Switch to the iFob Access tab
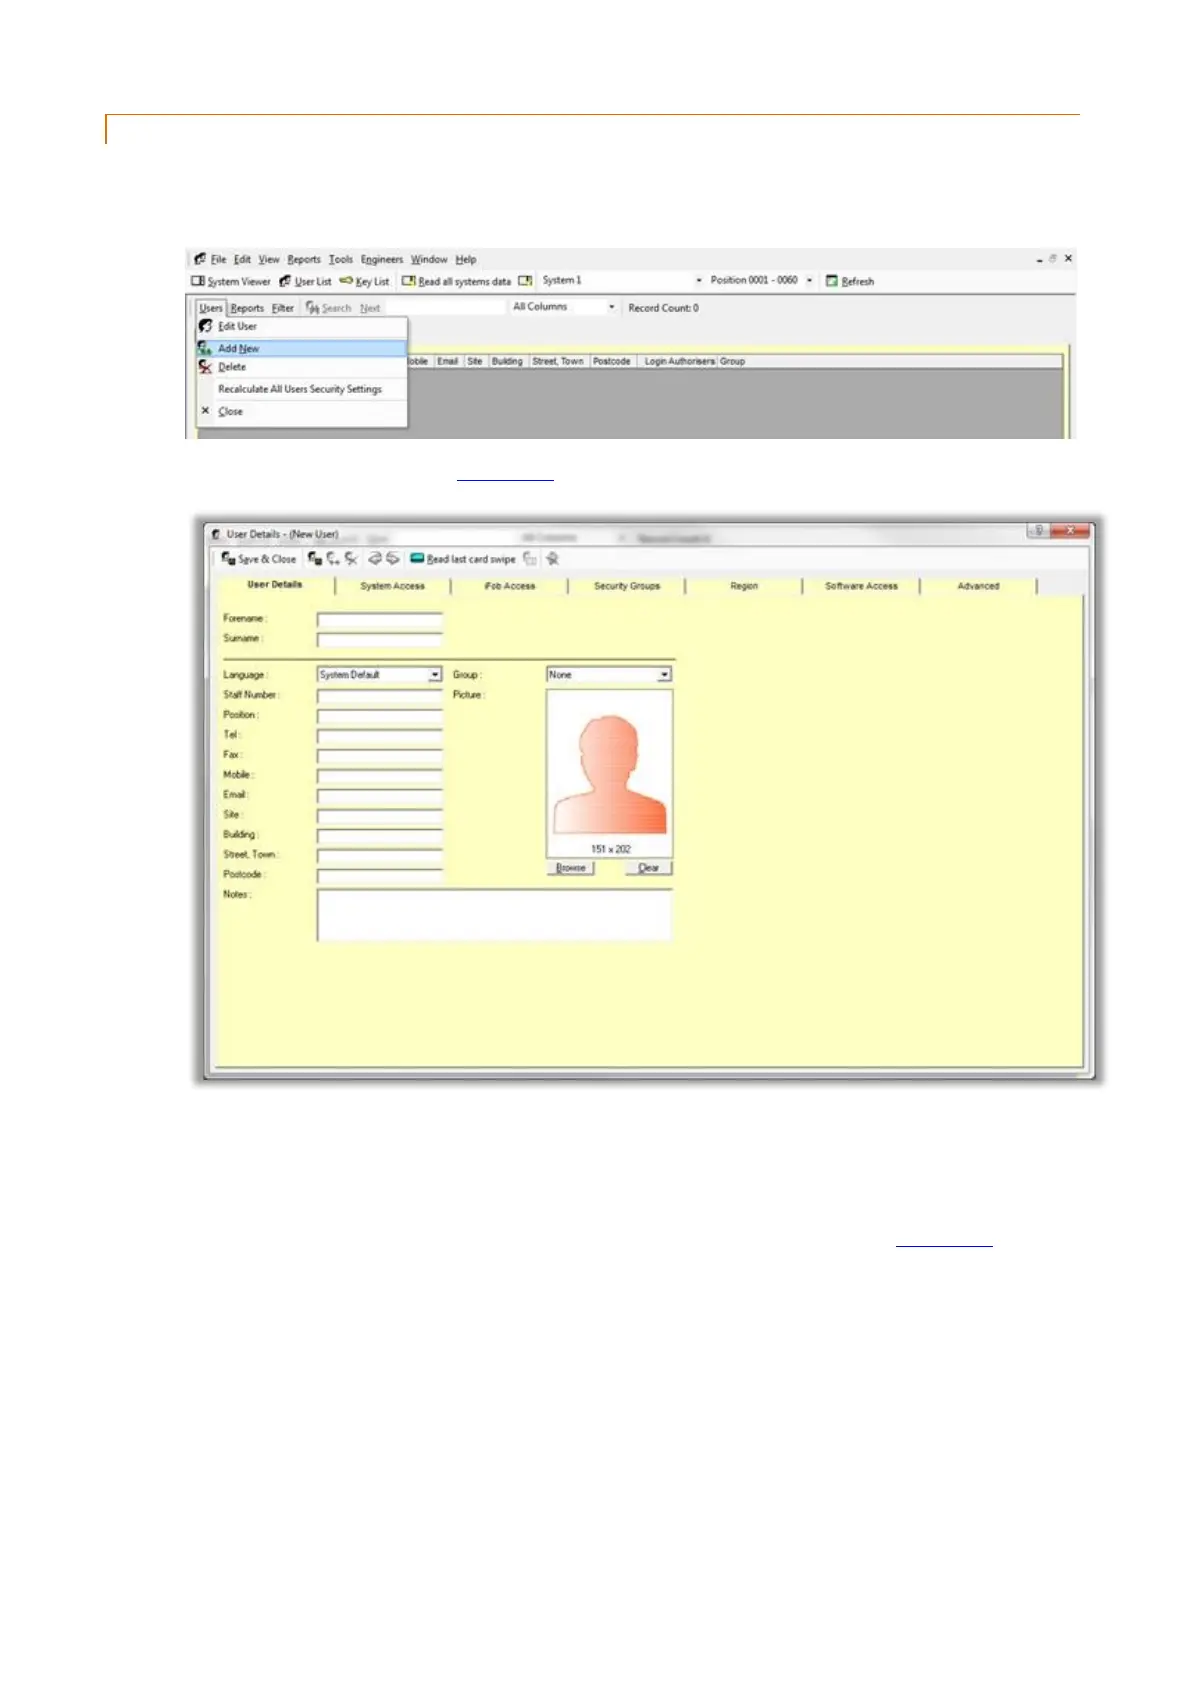 click(510, 586)
